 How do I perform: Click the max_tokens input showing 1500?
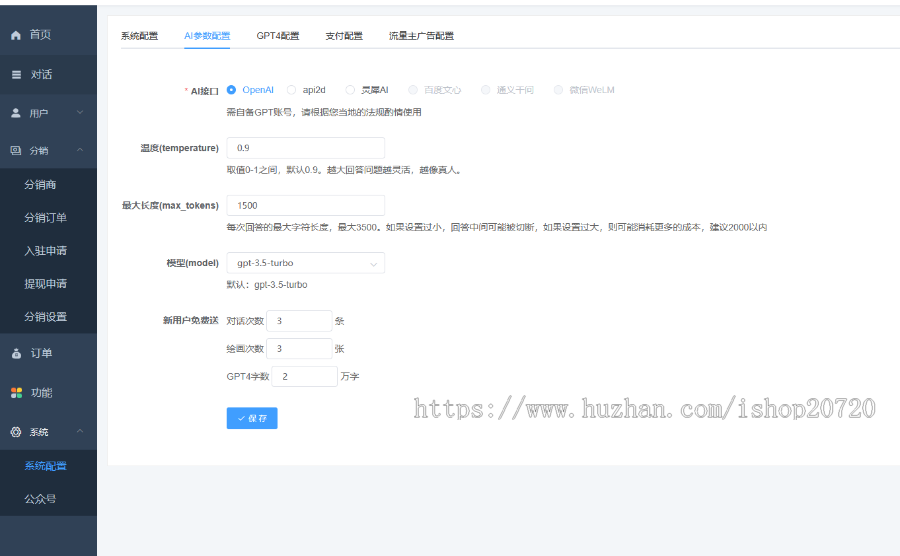[305, 205]
